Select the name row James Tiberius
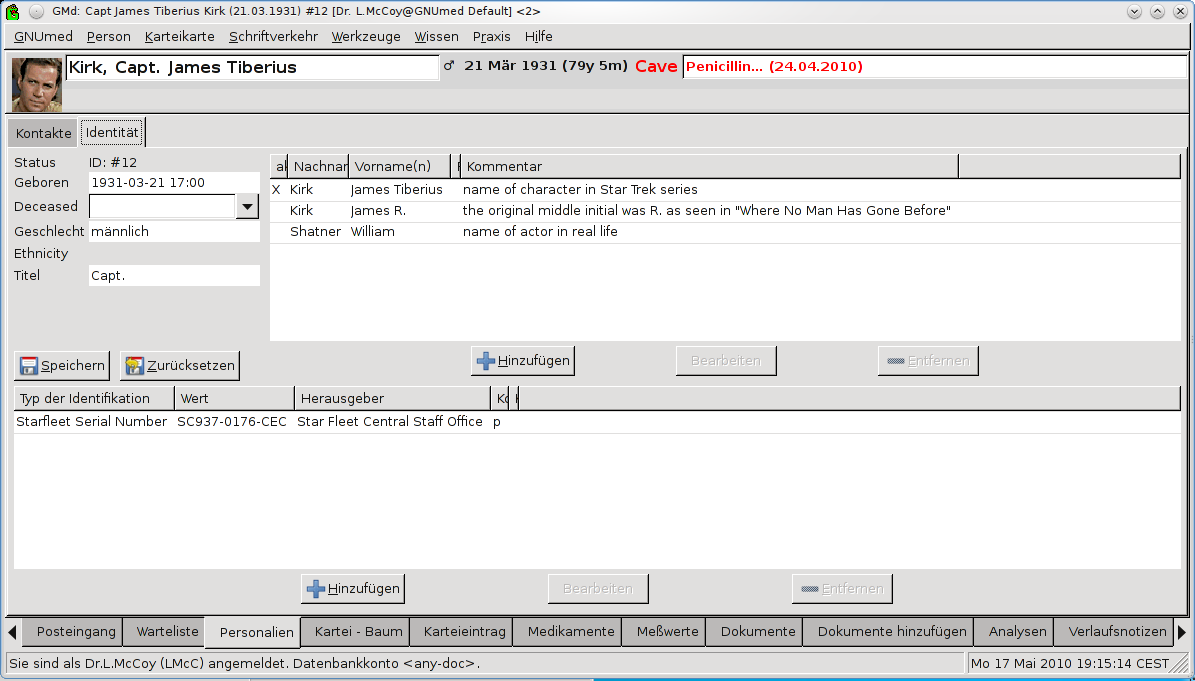Viewport: 1195px width, 681px height. point(726,190)
